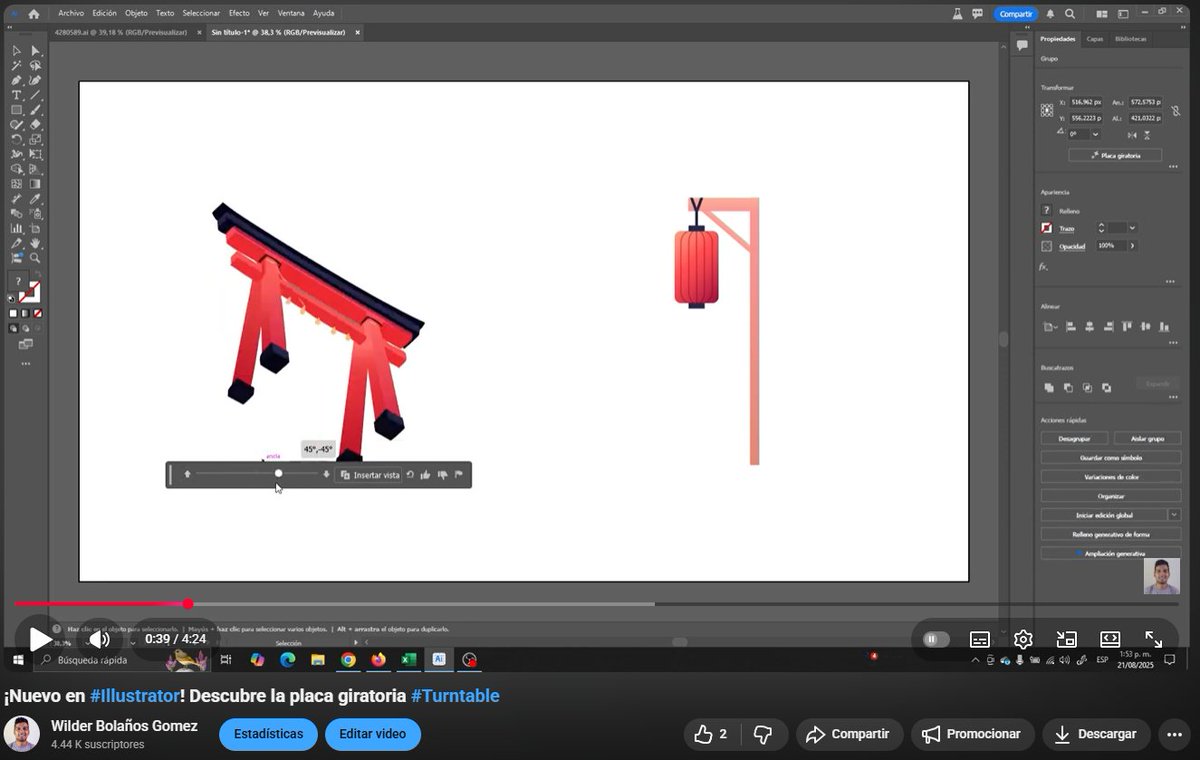Select the Line Segment tool
The height and width of the screenshot is (760, 1200).
point(36,95)
